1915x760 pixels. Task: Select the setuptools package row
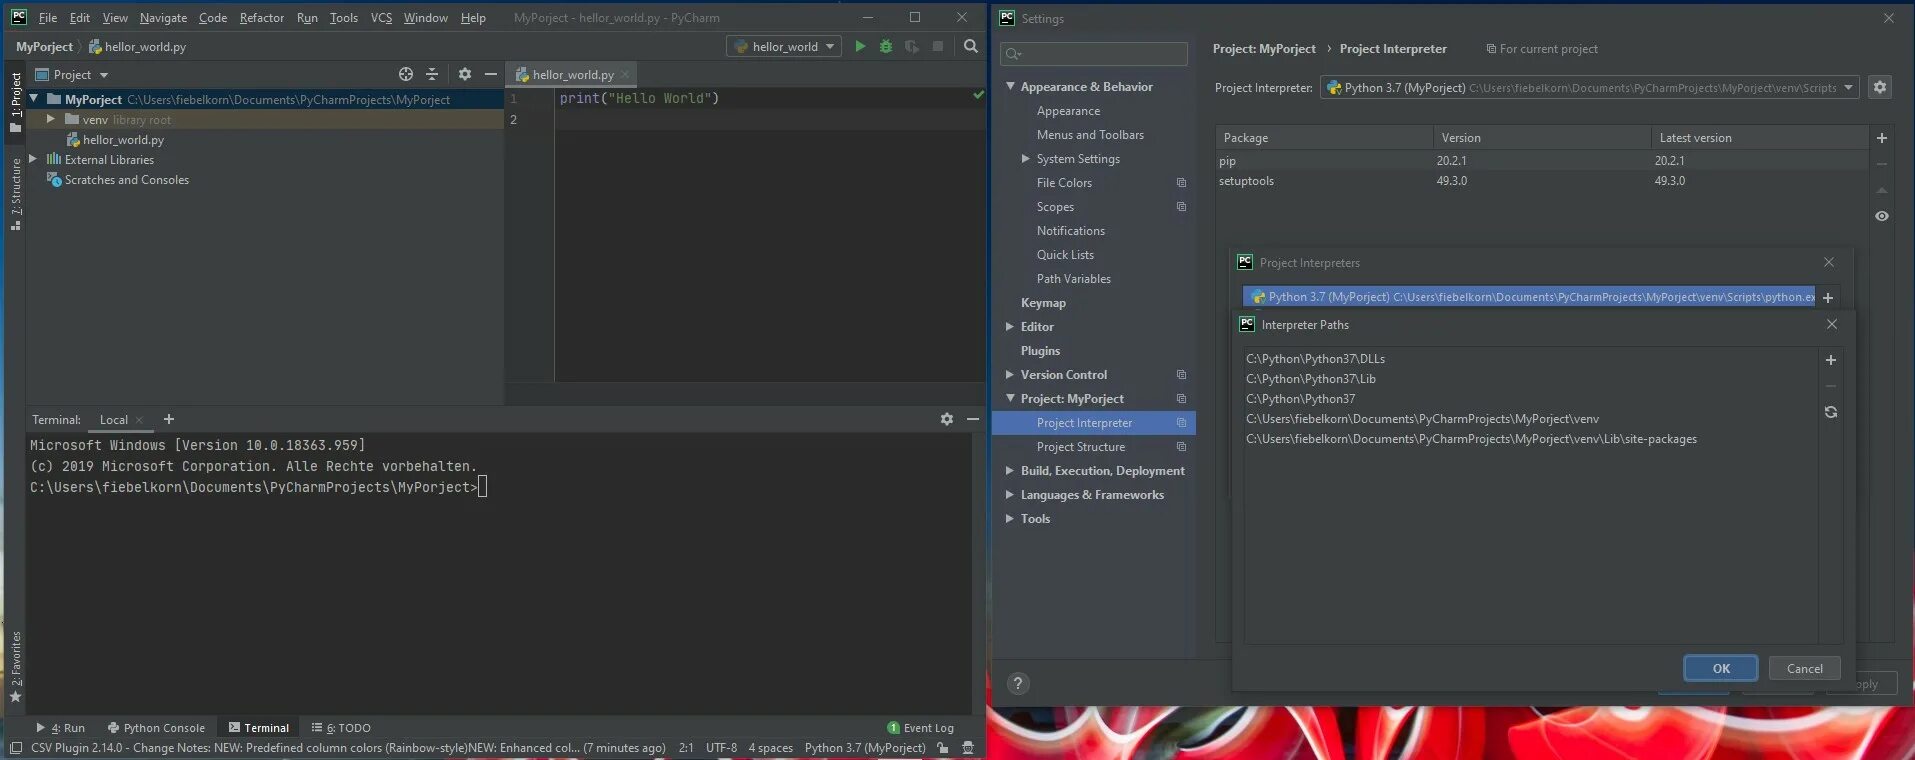point(1540,181)
